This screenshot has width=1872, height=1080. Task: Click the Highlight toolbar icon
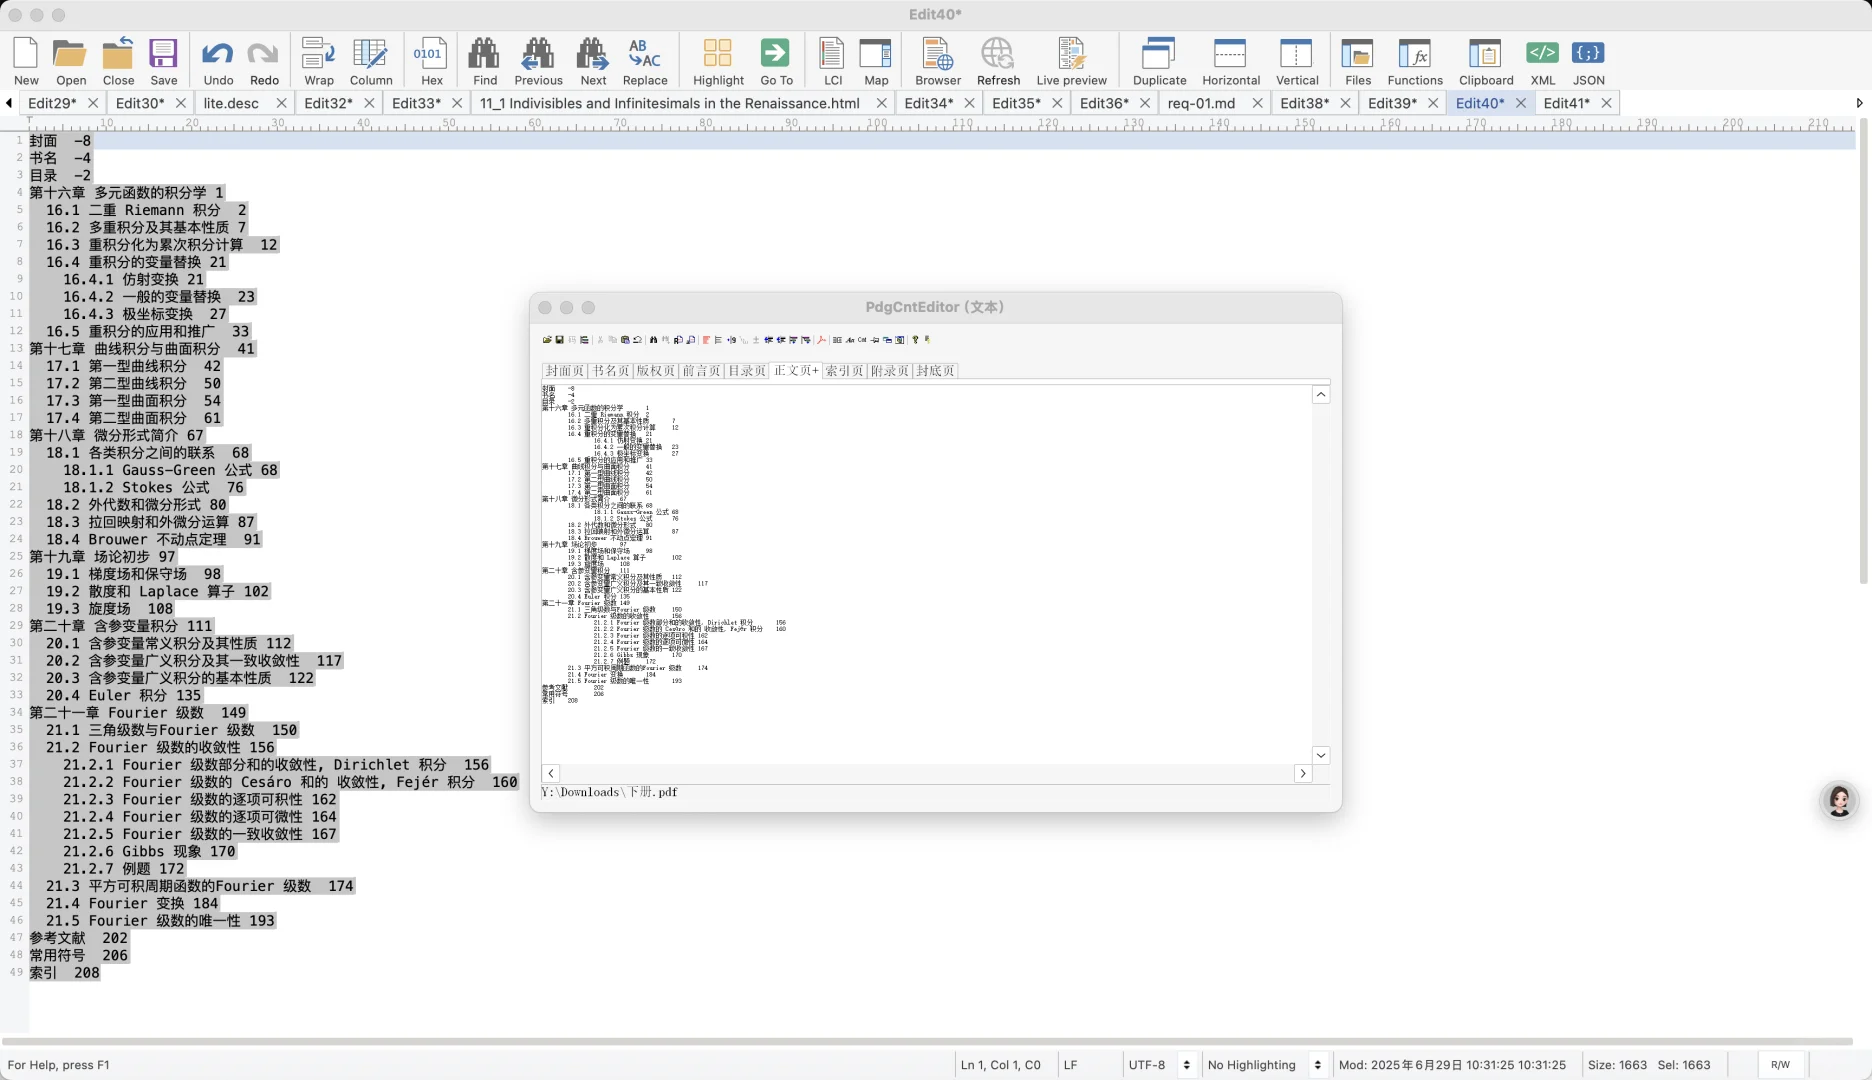[x=718, y=61]
